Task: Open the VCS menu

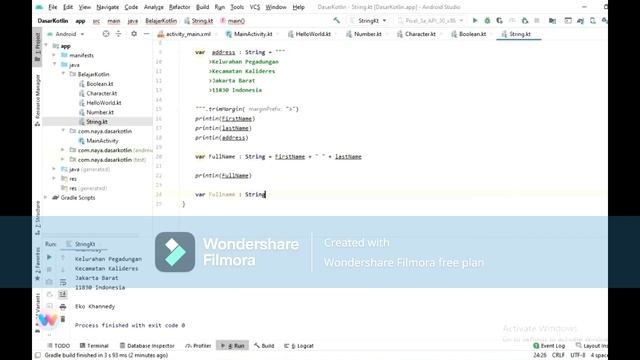Action: 255,7
